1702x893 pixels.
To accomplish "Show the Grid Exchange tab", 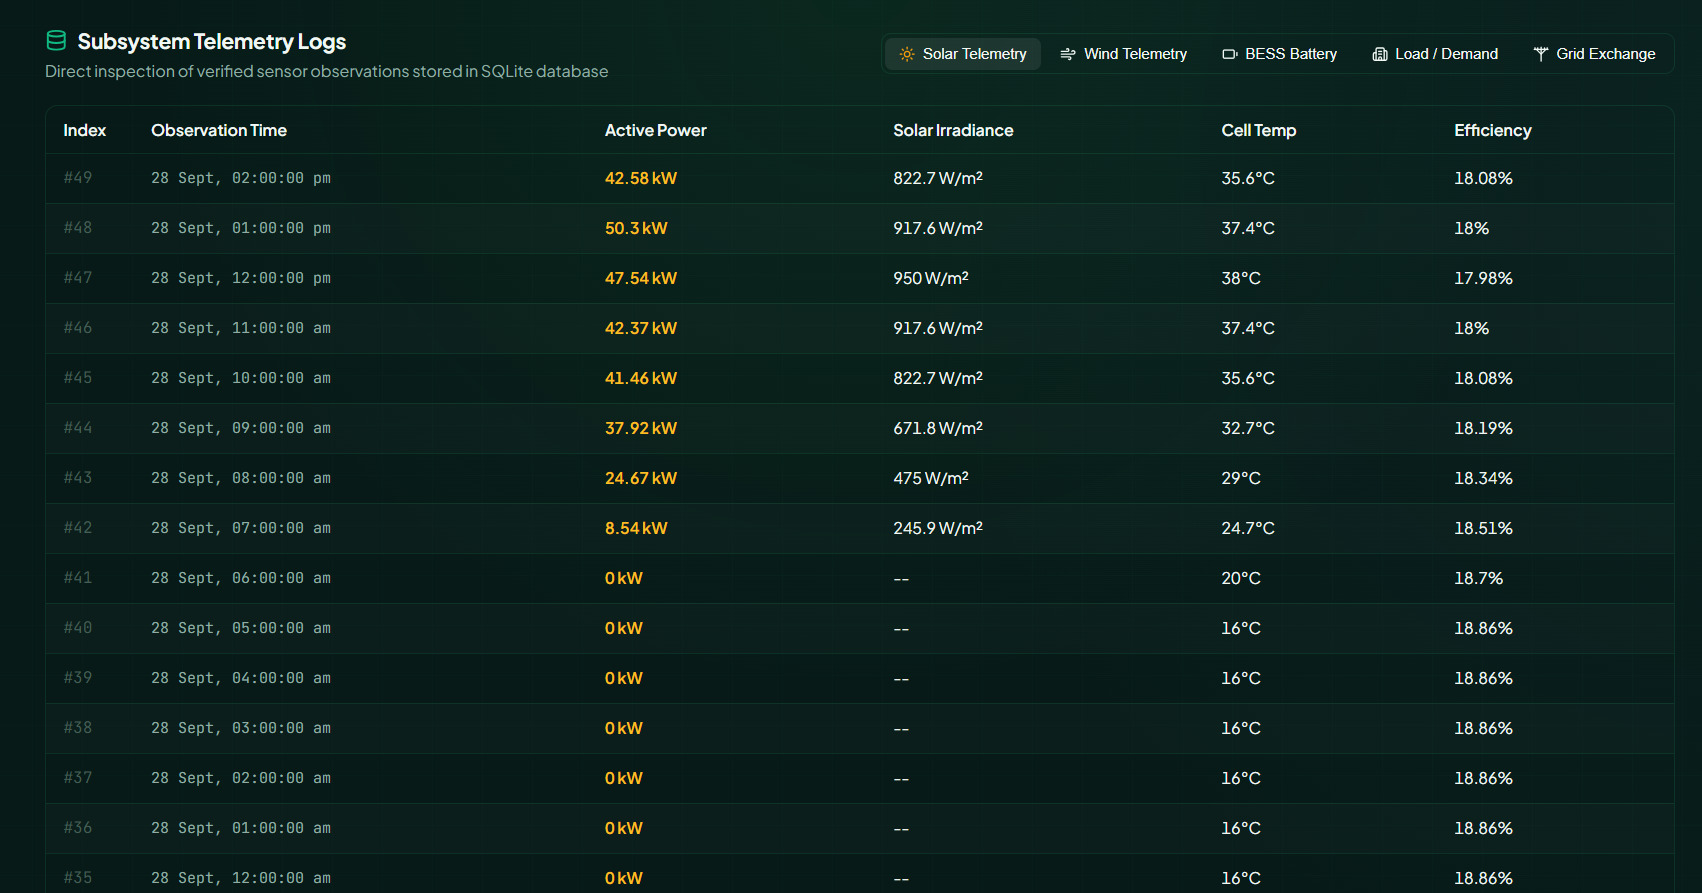I will click(1594, 54).
